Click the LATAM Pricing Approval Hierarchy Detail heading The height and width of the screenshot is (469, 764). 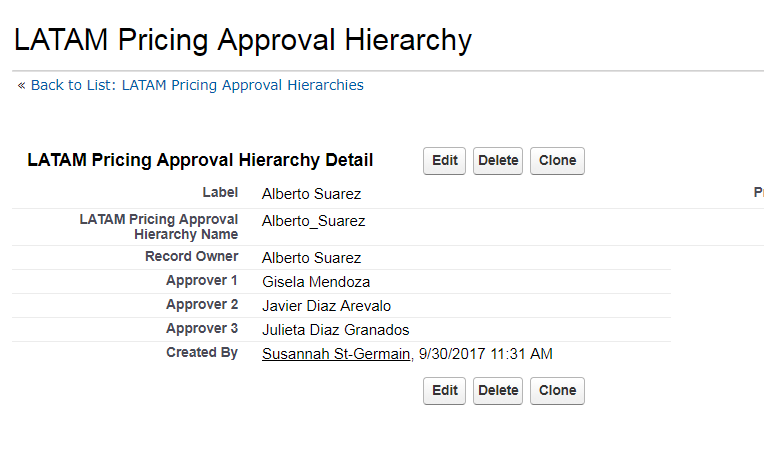pyautogui.click(x=200, y=160)
